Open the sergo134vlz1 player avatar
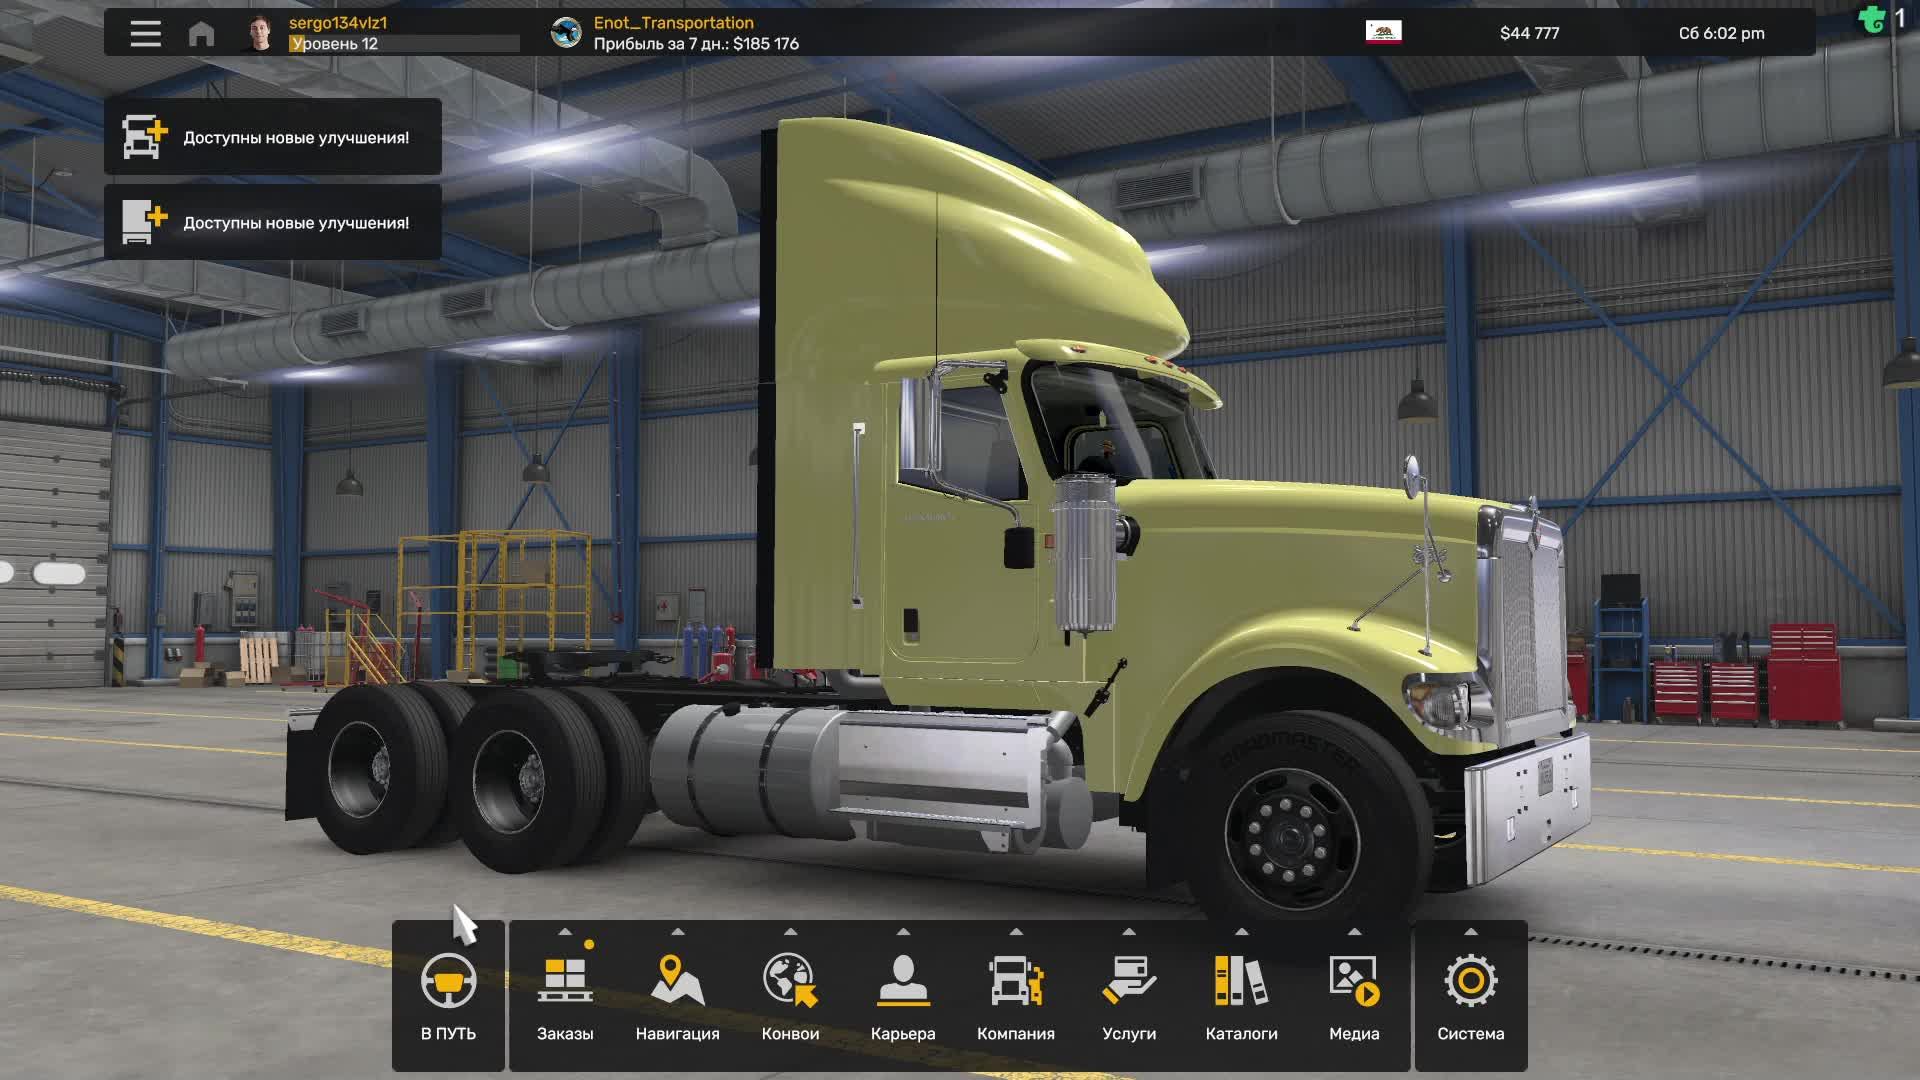This screenshot has width=1920, height=1080. [x=258, y=32]
